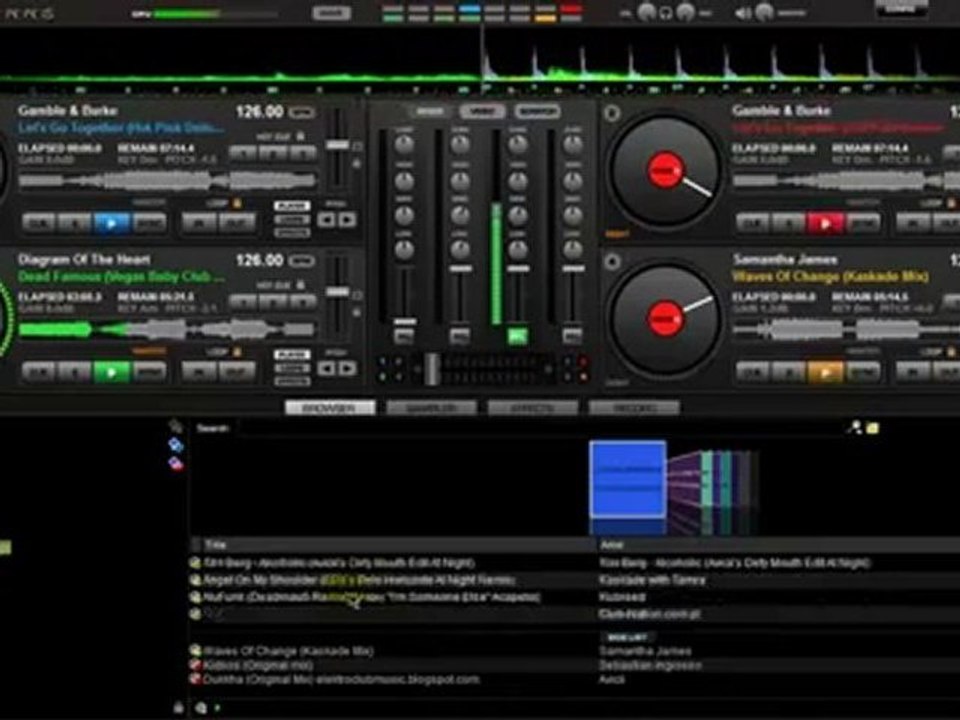Toggle the orange loop lock on the blue deck
Viewport: 960px width, 720px height.
pyautogui.click(x=238, y=203)
